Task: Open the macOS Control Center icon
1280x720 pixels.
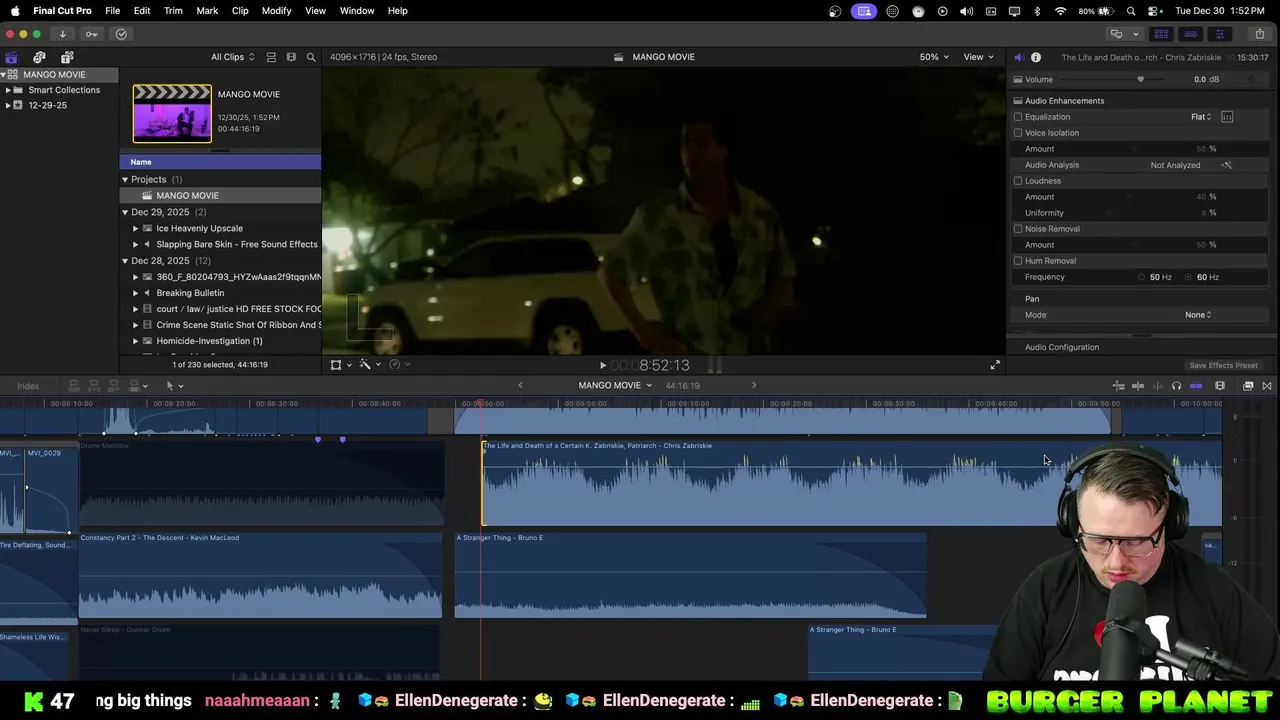Action: coord(1153,11)
